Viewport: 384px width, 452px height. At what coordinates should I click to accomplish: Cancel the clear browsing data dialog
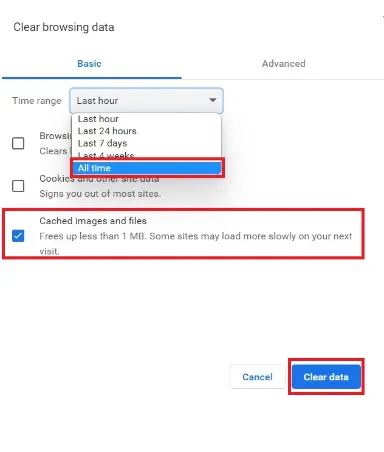[x=257, y=377]
